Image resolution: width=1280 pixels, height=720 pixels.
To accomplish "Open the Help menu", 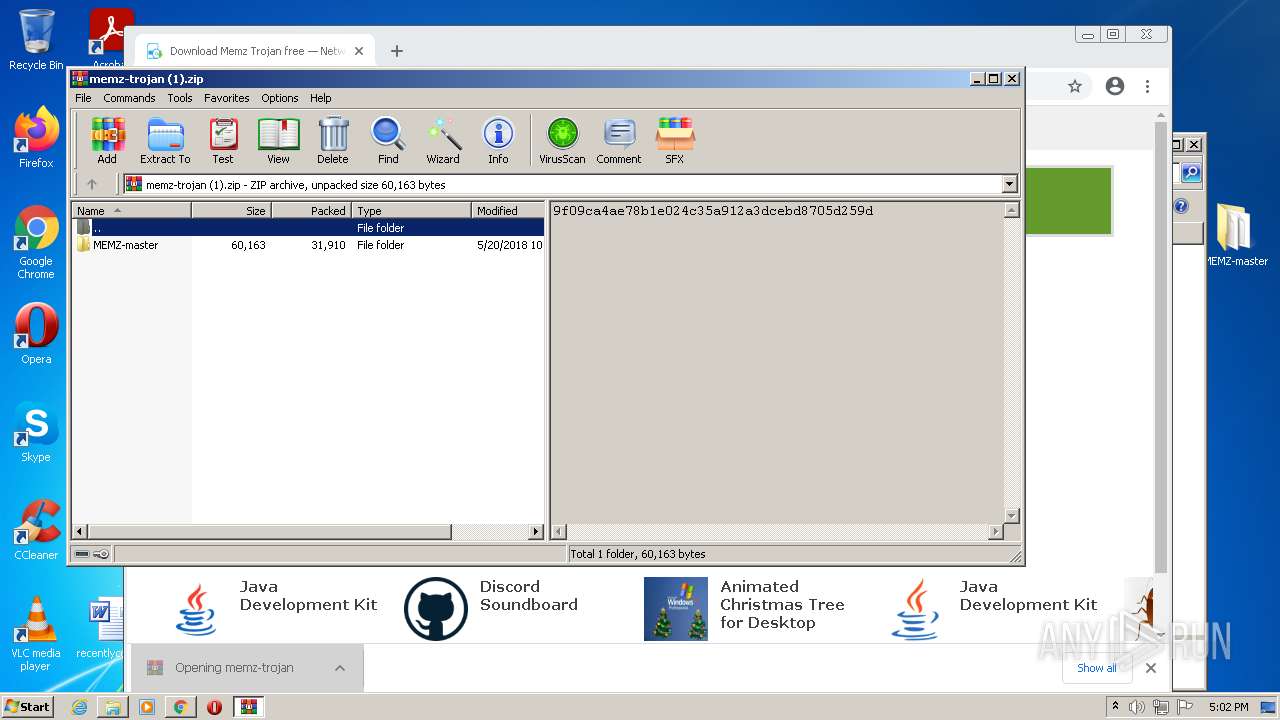I will coord(320,98).
